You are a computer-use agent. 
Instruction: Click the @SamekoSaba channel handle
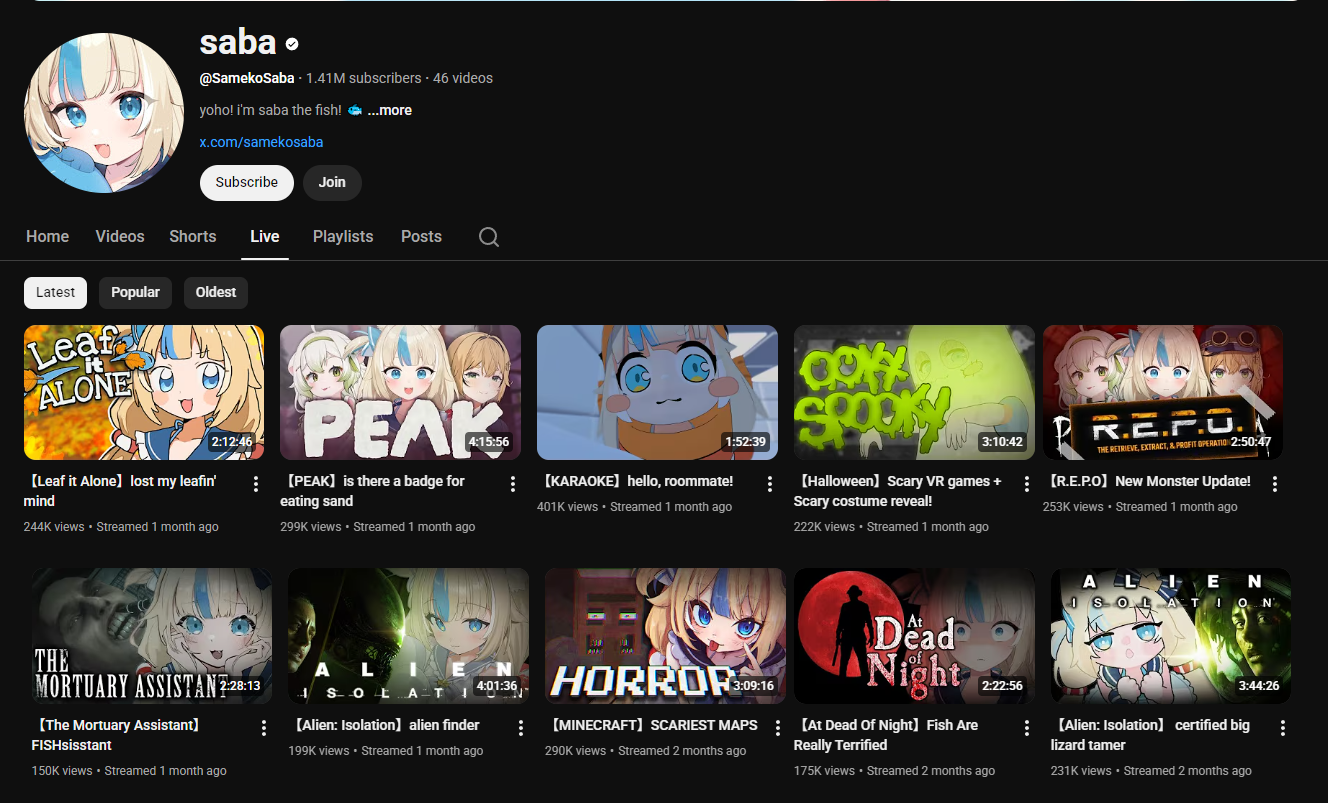(x=247, y=78)
